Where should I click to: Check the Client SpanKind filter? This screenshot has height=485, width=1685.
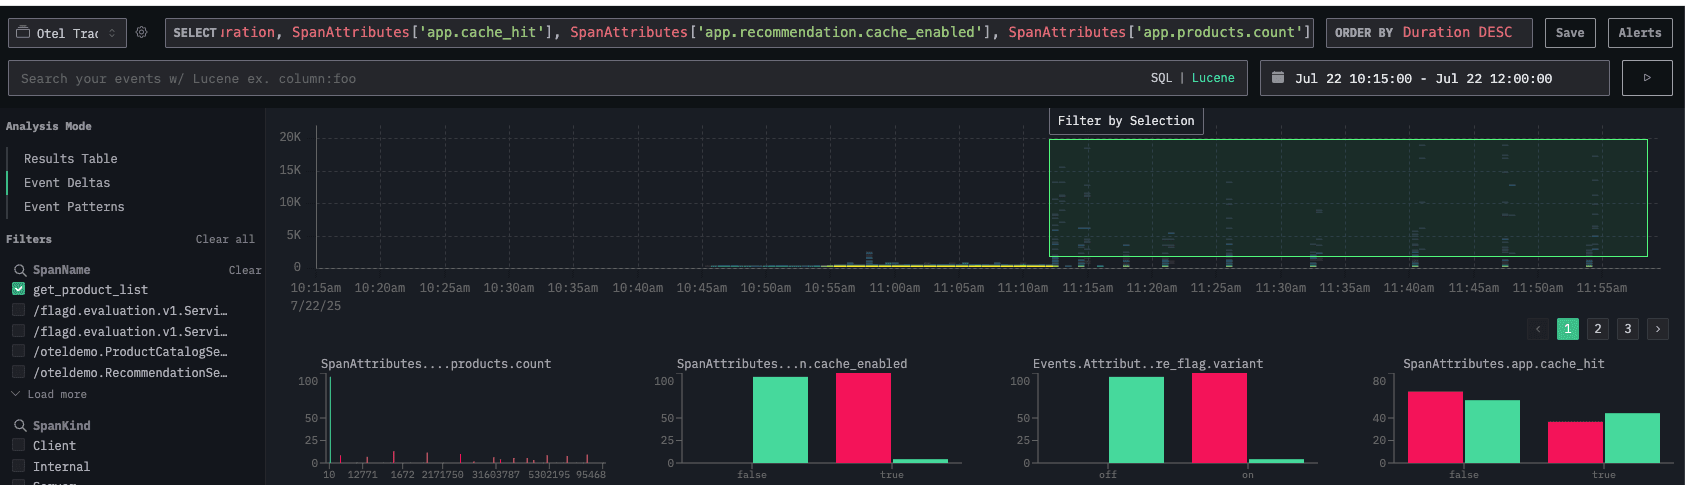pos(18,446)
